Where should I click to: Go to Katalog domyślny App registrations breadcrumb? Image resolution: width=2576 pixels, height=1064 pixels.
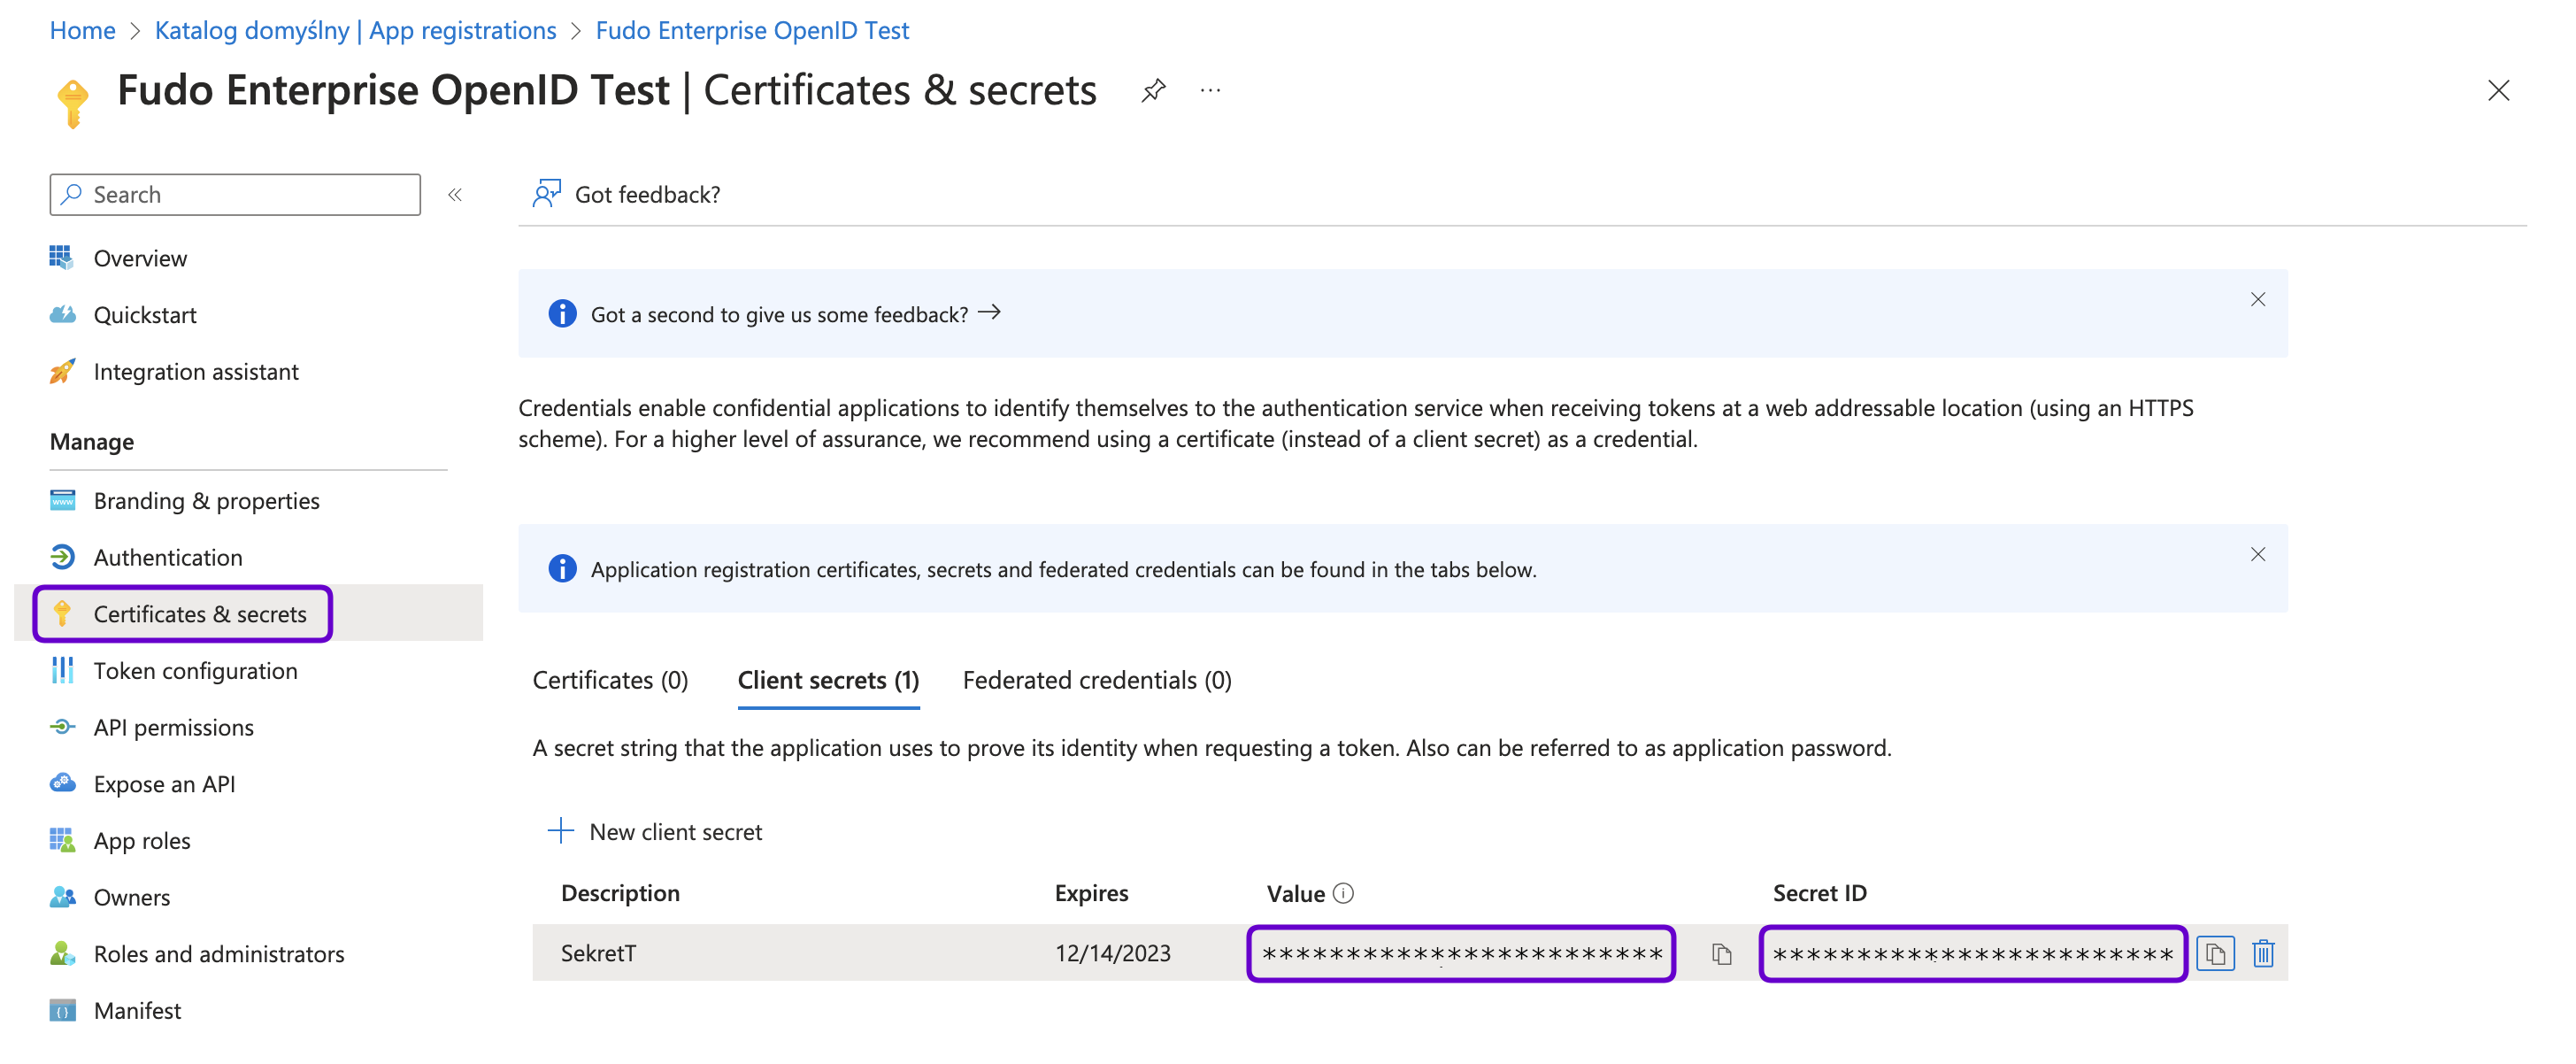point(355,30)
